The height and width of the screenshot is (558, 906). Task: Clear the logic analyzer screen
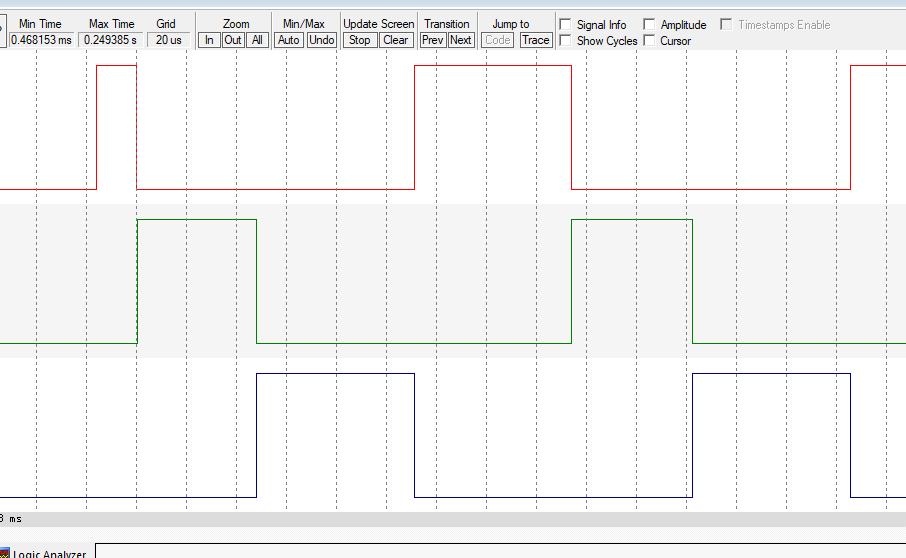pos(396,40)
